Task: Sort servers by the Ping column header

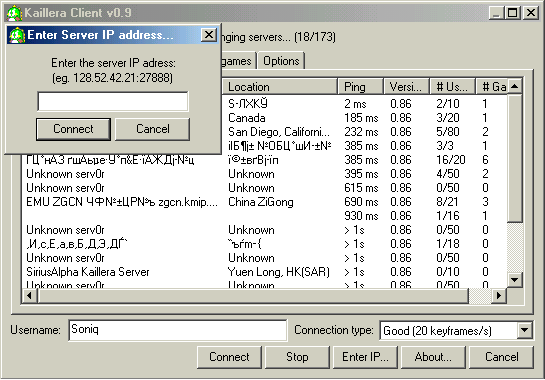Action: click(361, 87)
